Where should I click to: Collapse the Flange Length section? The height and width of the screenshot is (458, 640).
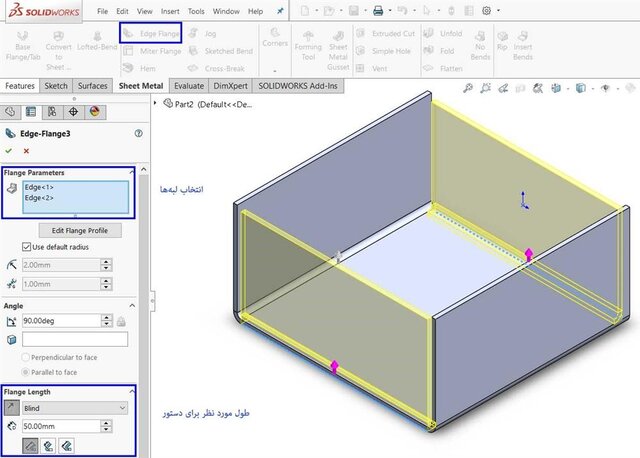[132, 391]
